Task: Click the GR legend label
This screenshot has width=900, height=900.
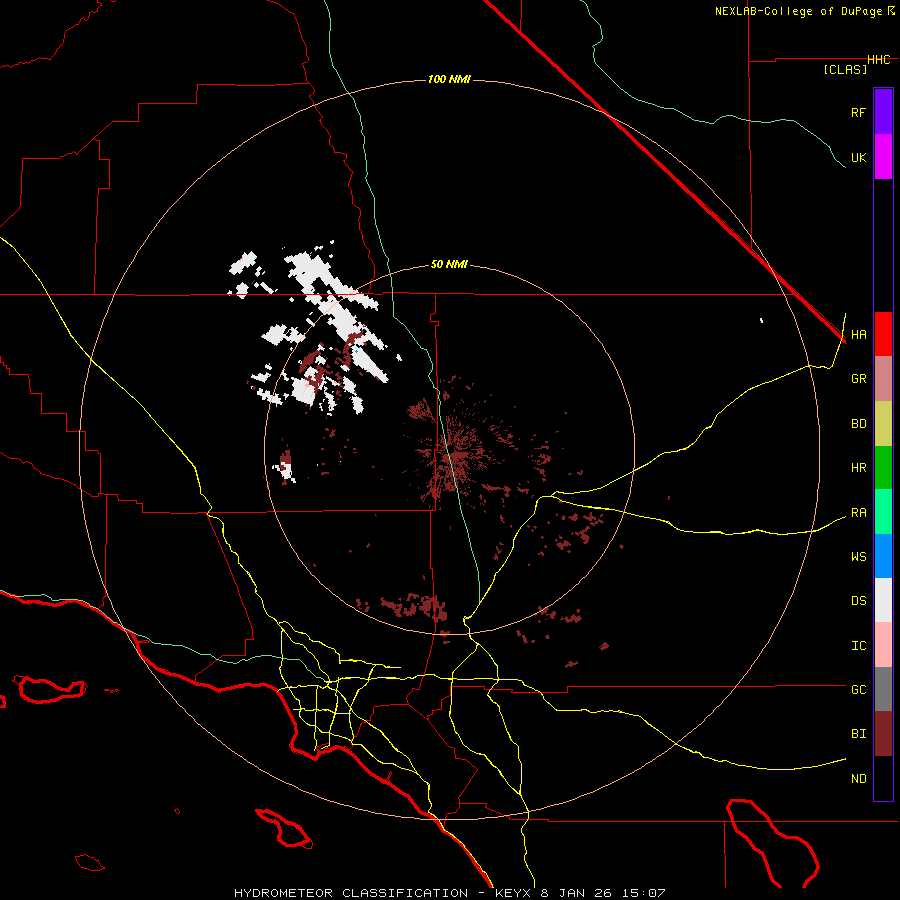Action: [x=858, y=379]
